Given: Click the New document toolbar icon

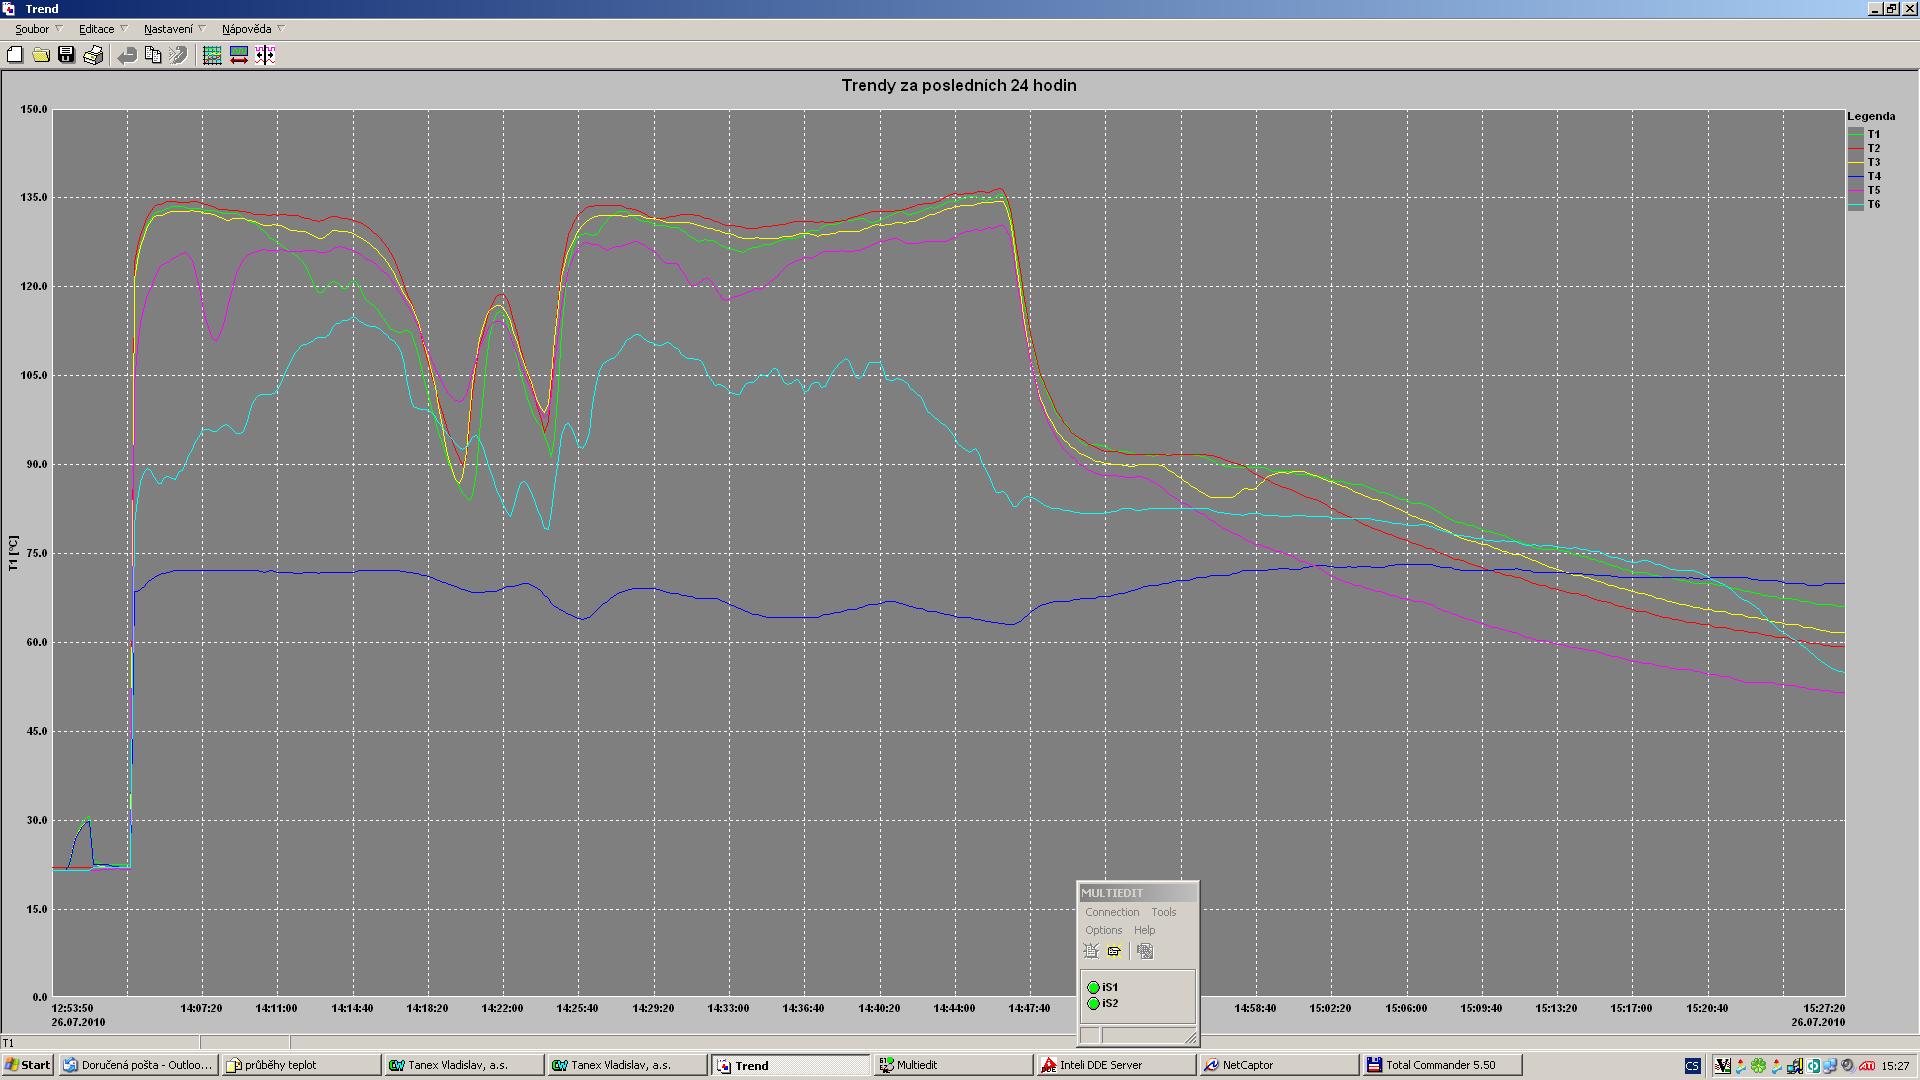Looking at the screenshot, I should [15, 55].
